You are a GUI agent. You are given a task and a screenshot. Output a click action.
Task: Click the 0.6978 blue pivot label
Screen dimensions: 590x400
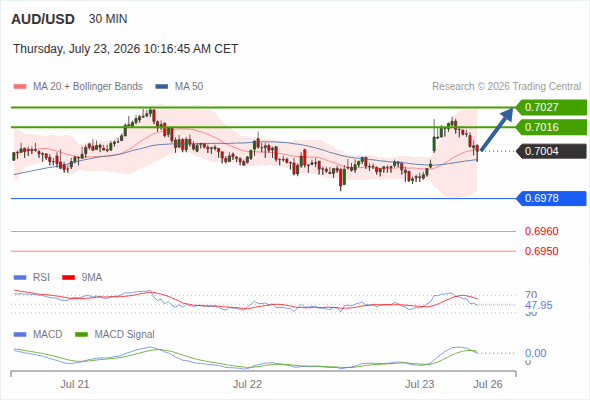click(x=552, y=198)
